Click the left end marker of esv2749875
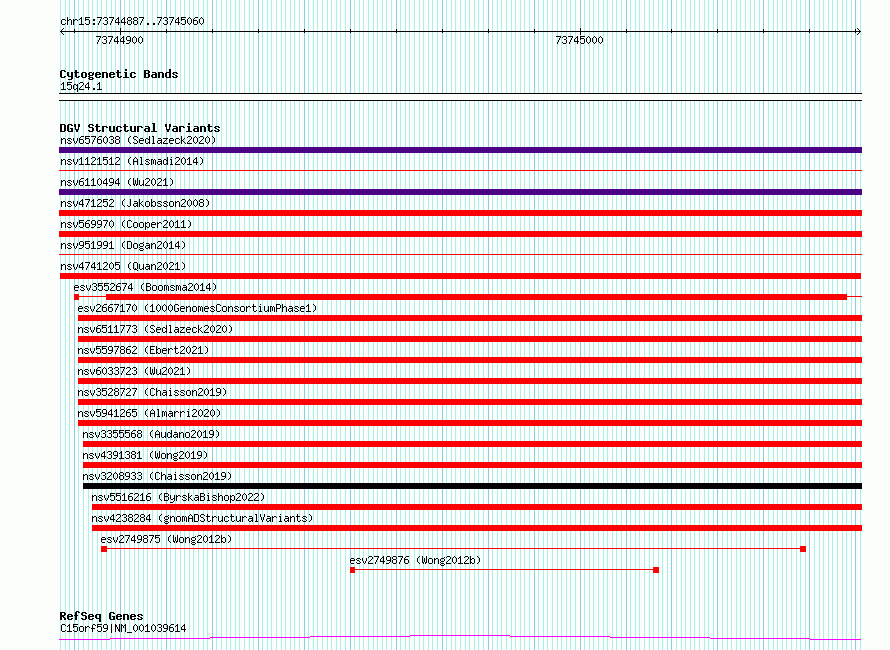Image resolution: width=890 pixels, height=650 pixels. tap(104, 549)
